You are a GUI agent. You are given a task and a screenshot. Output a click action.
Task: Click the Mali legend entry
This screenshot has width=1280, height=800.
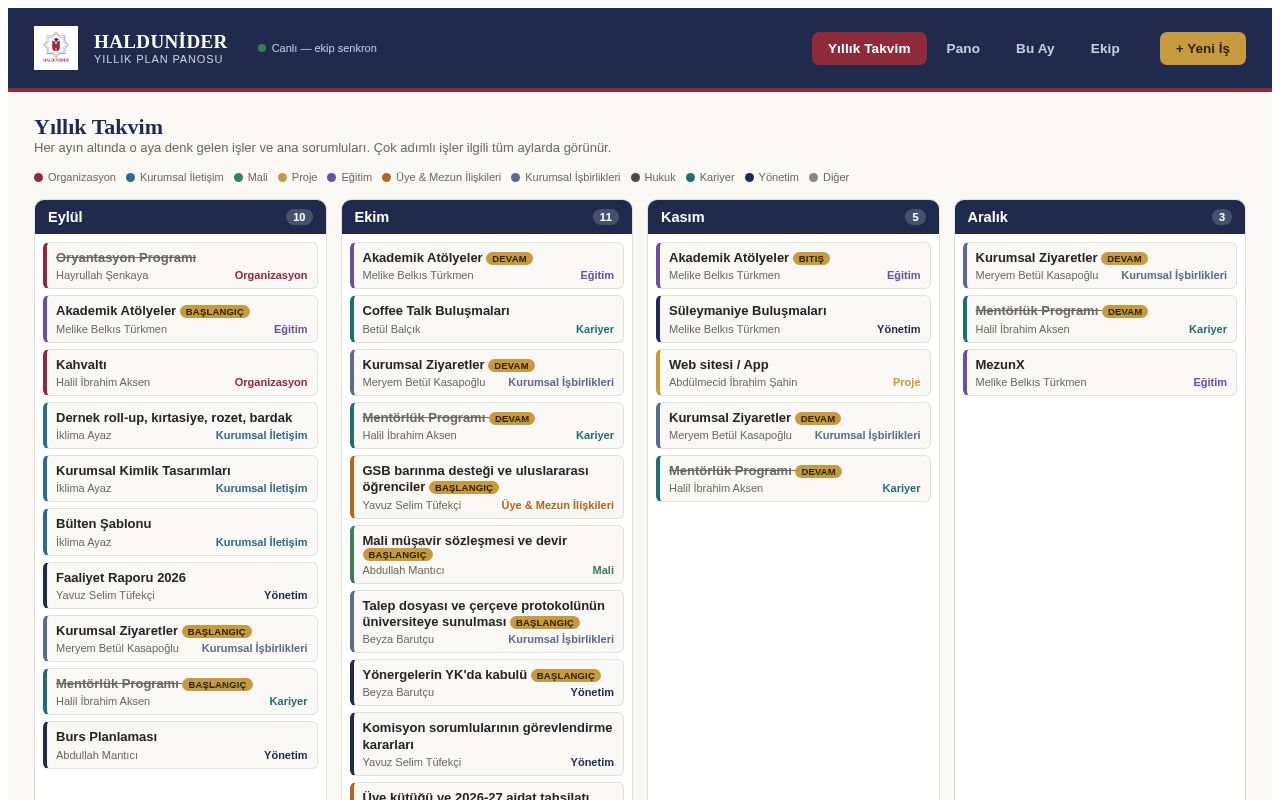pyautogui.click(x=251, y=177)
